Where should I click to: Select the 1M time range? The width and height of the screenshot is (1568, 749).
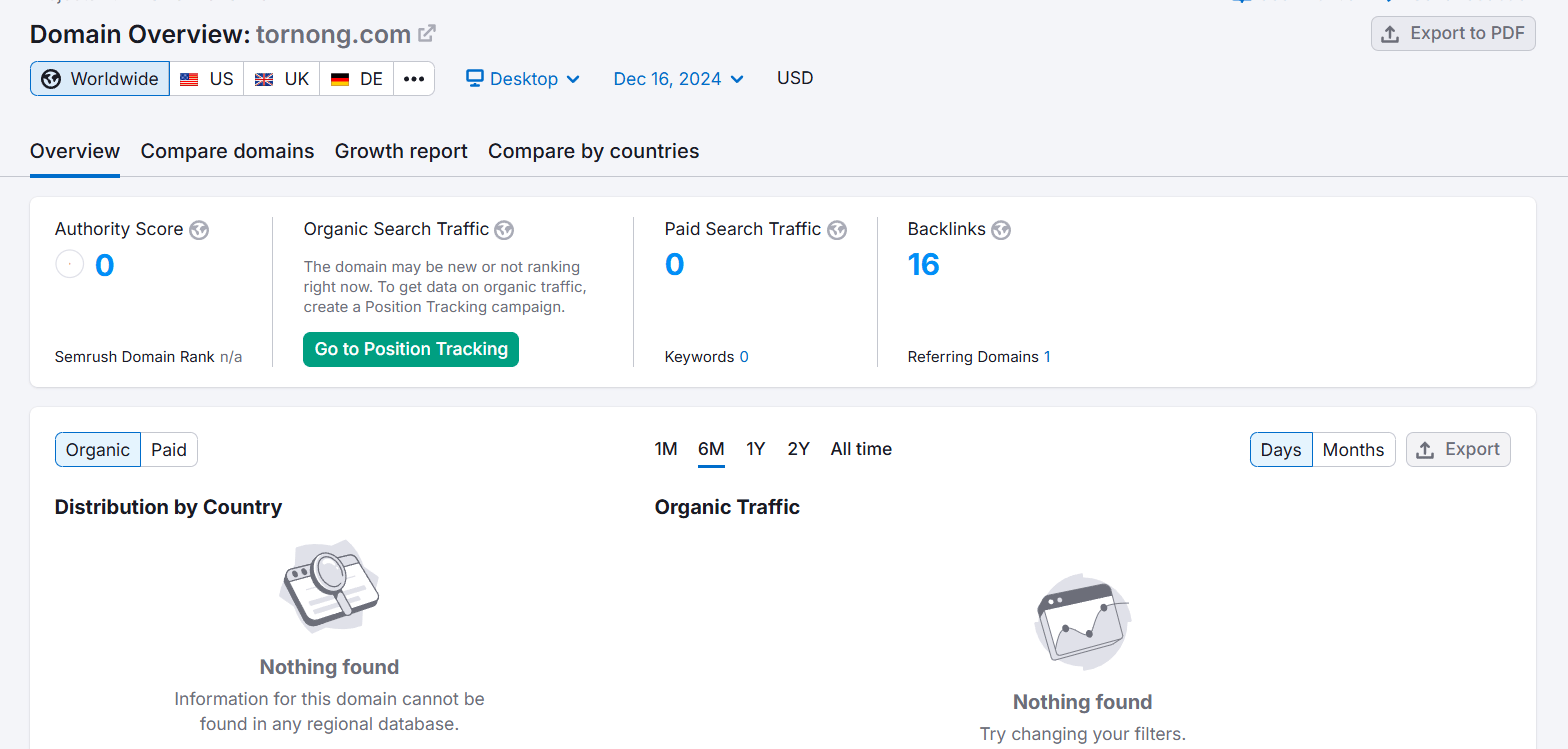coord(666,449)
